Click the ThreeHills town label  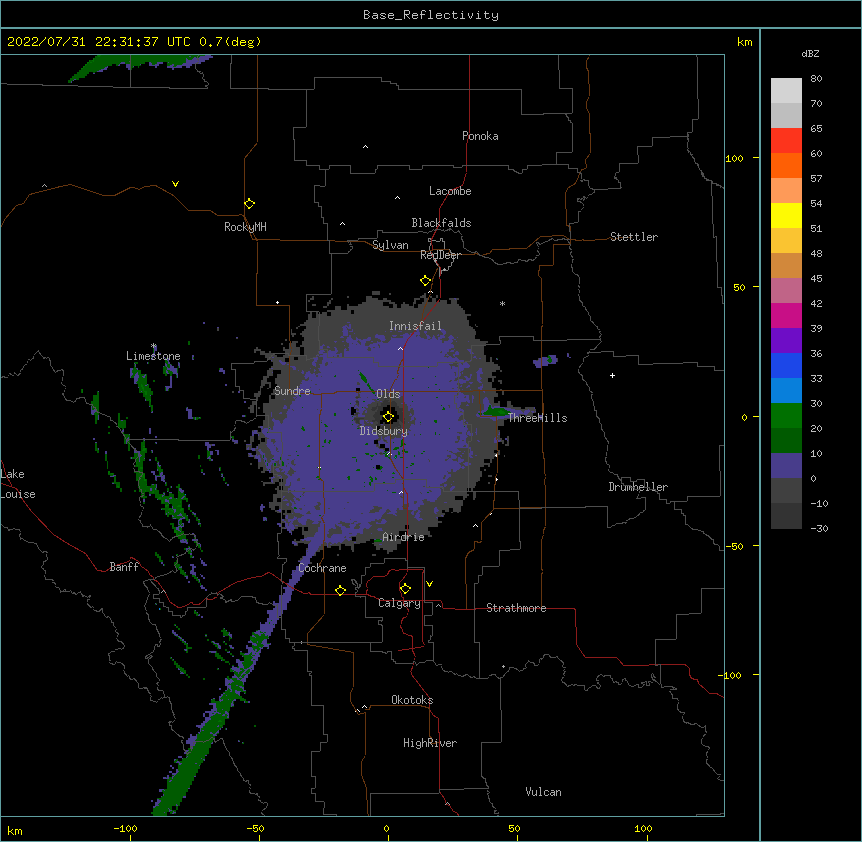[537, 418]
